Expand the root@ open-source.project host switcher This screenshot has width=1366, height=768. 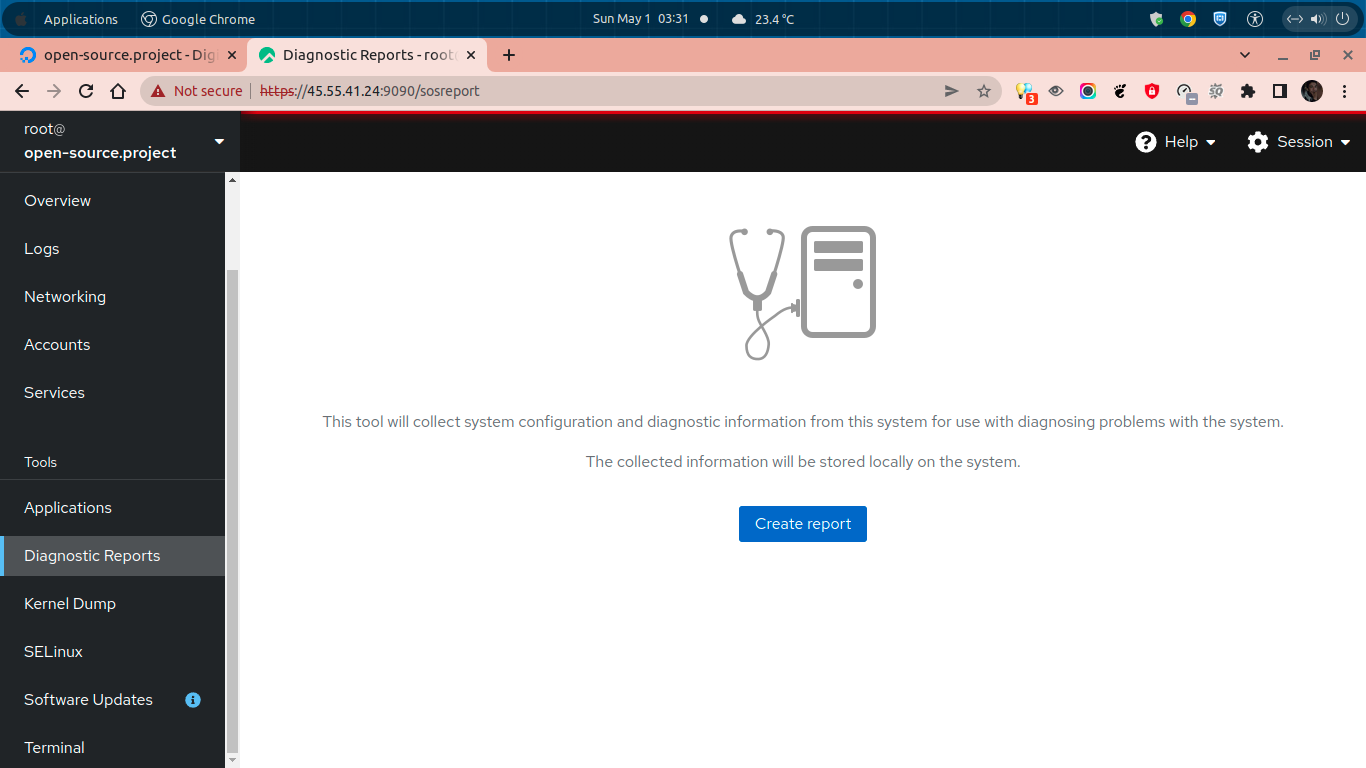click(120, 141)
